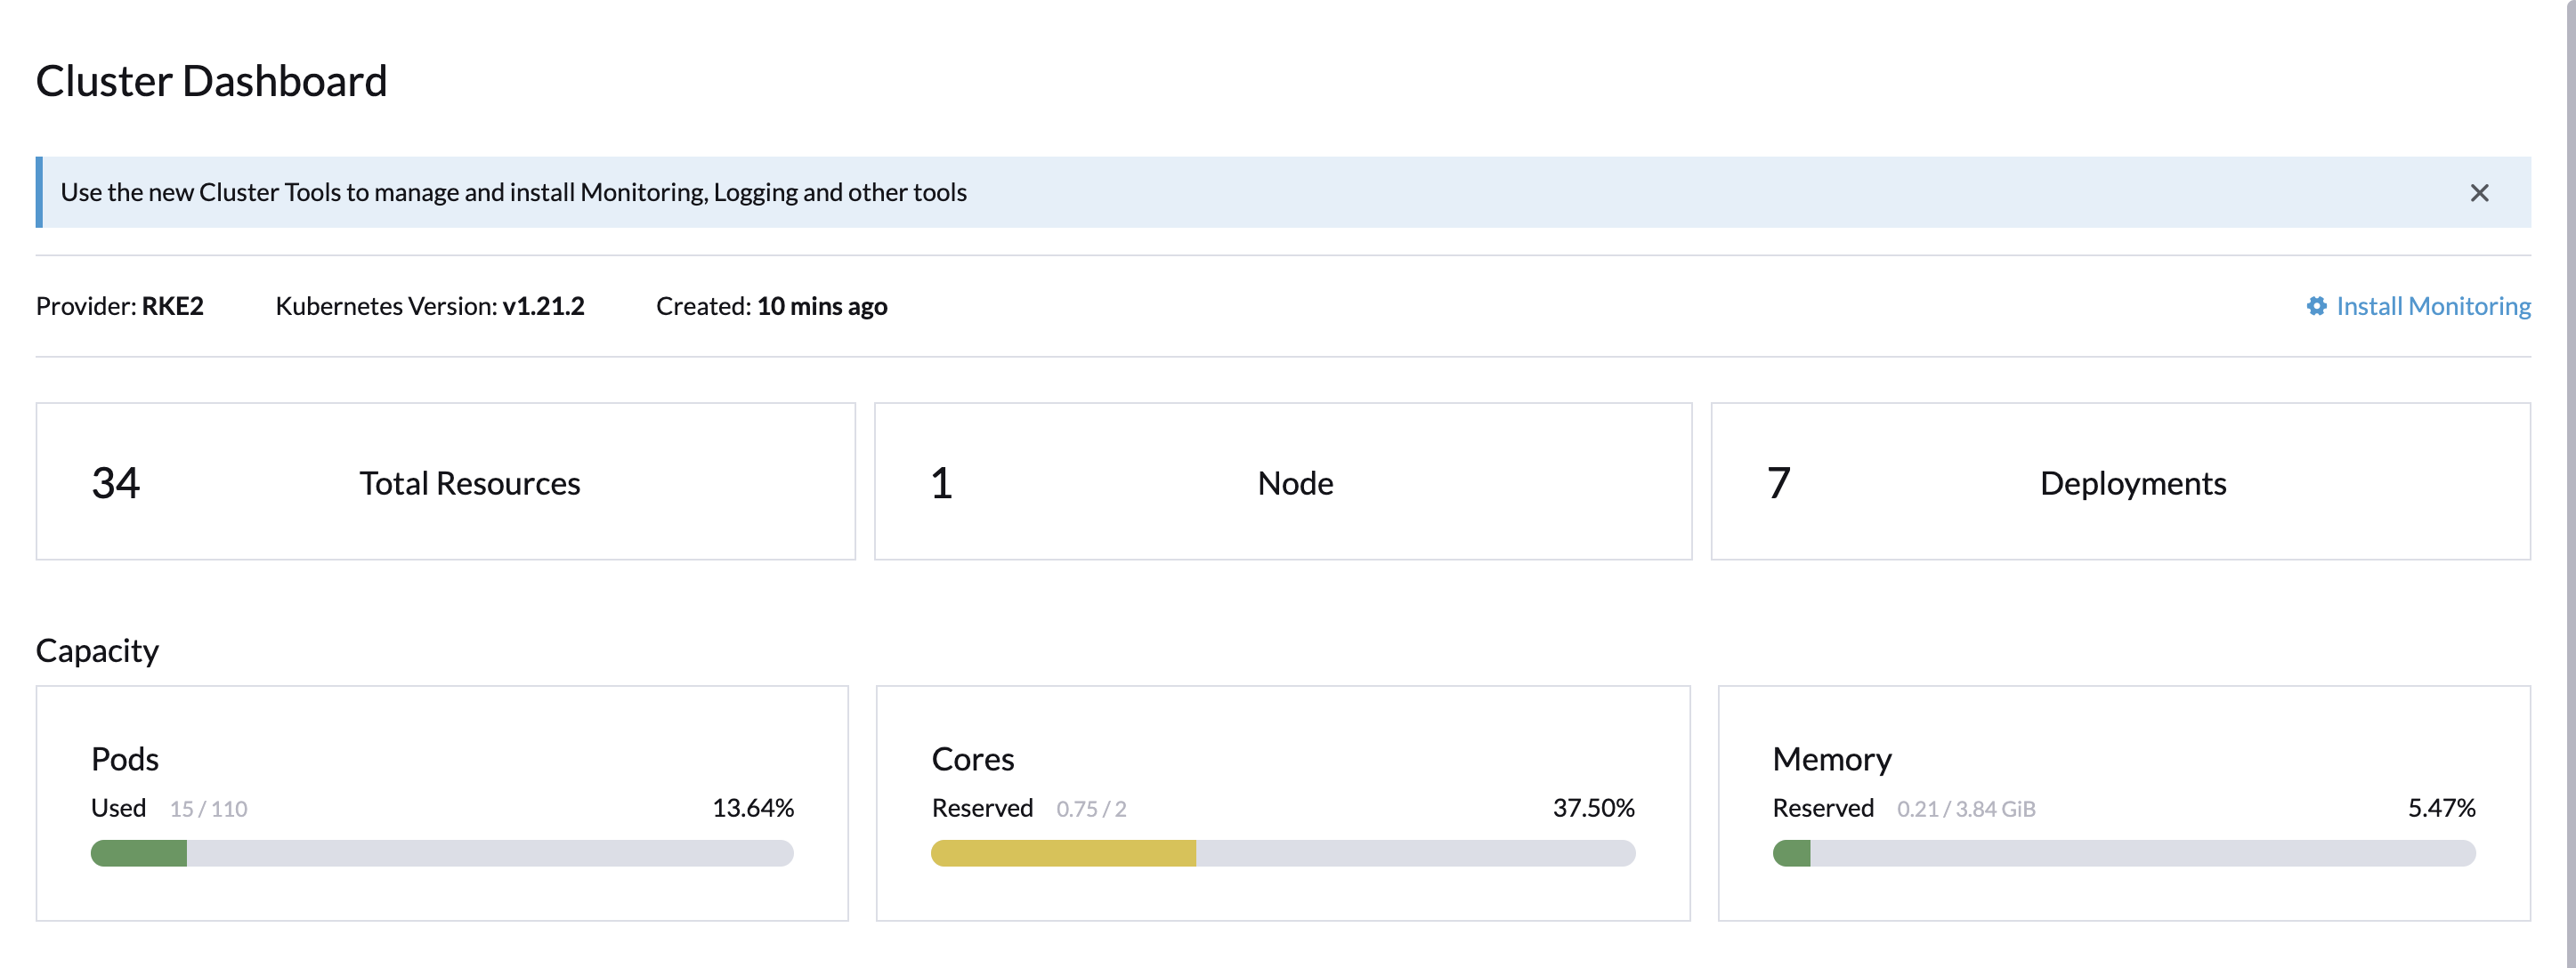Click the 0.75 / 2 cores value
This screenshot has height=968, width=2576.
pyautogui.click(x=1091, y=809)
